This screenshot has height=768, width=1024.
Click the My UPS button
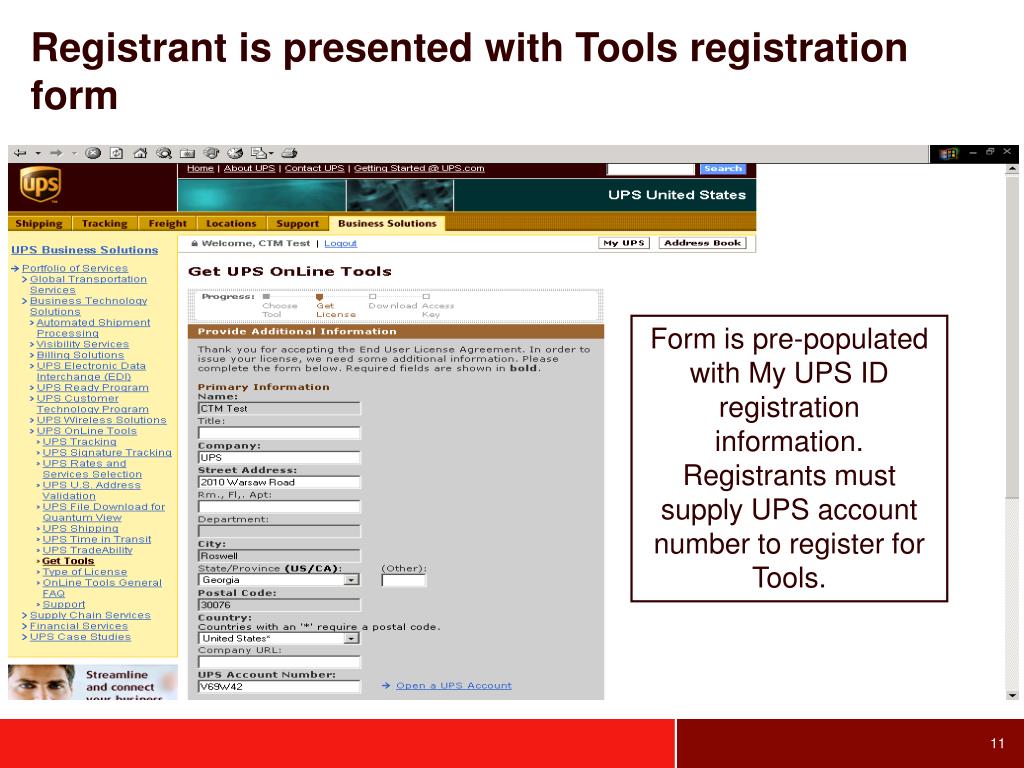624,243
